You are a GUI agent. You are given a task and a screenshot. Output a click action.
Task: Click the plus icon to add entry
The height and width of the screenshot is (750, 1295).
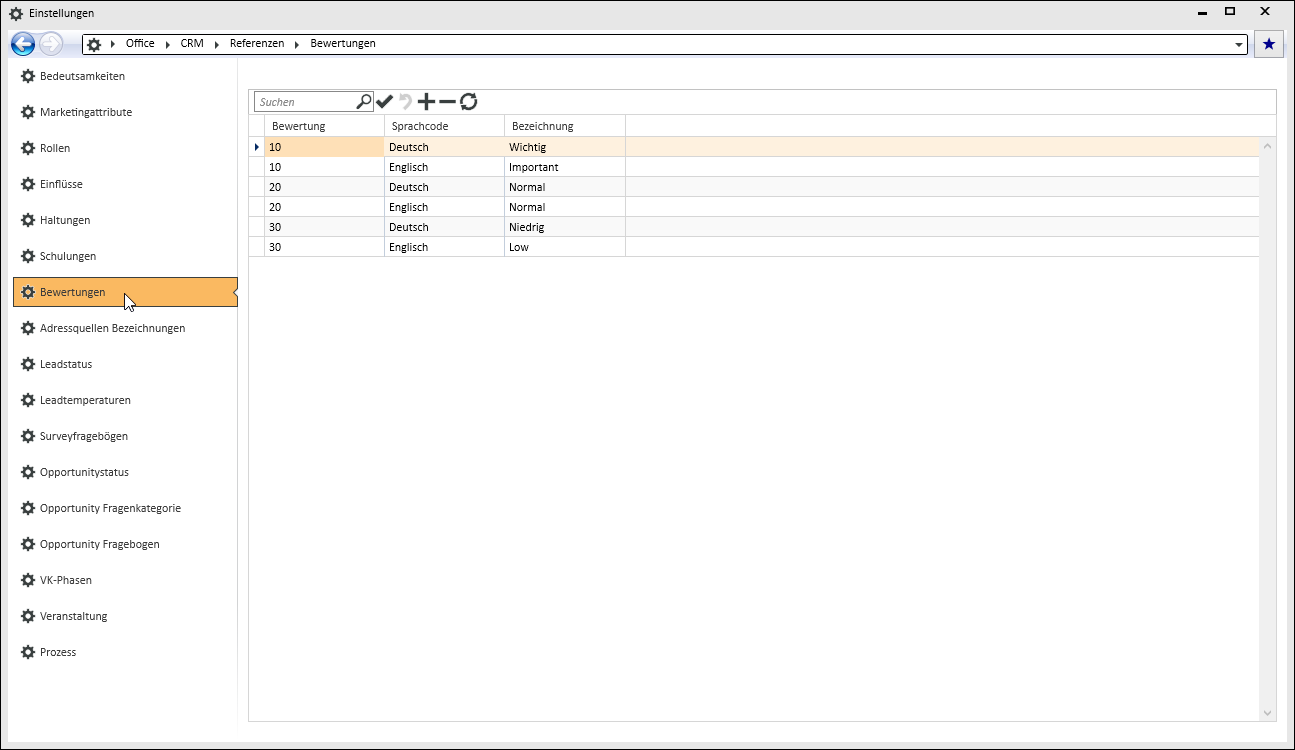[426, 101]
